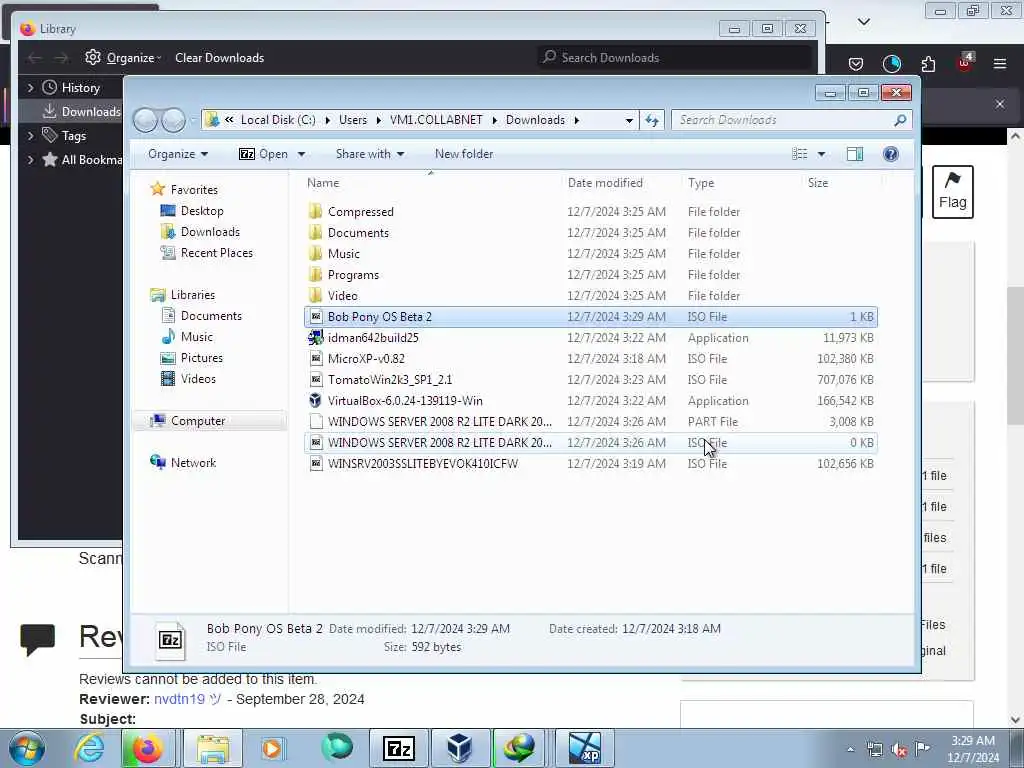Change your view icon in Explorer
Viewport: 1024px width, 768px height.
[800, 154]
